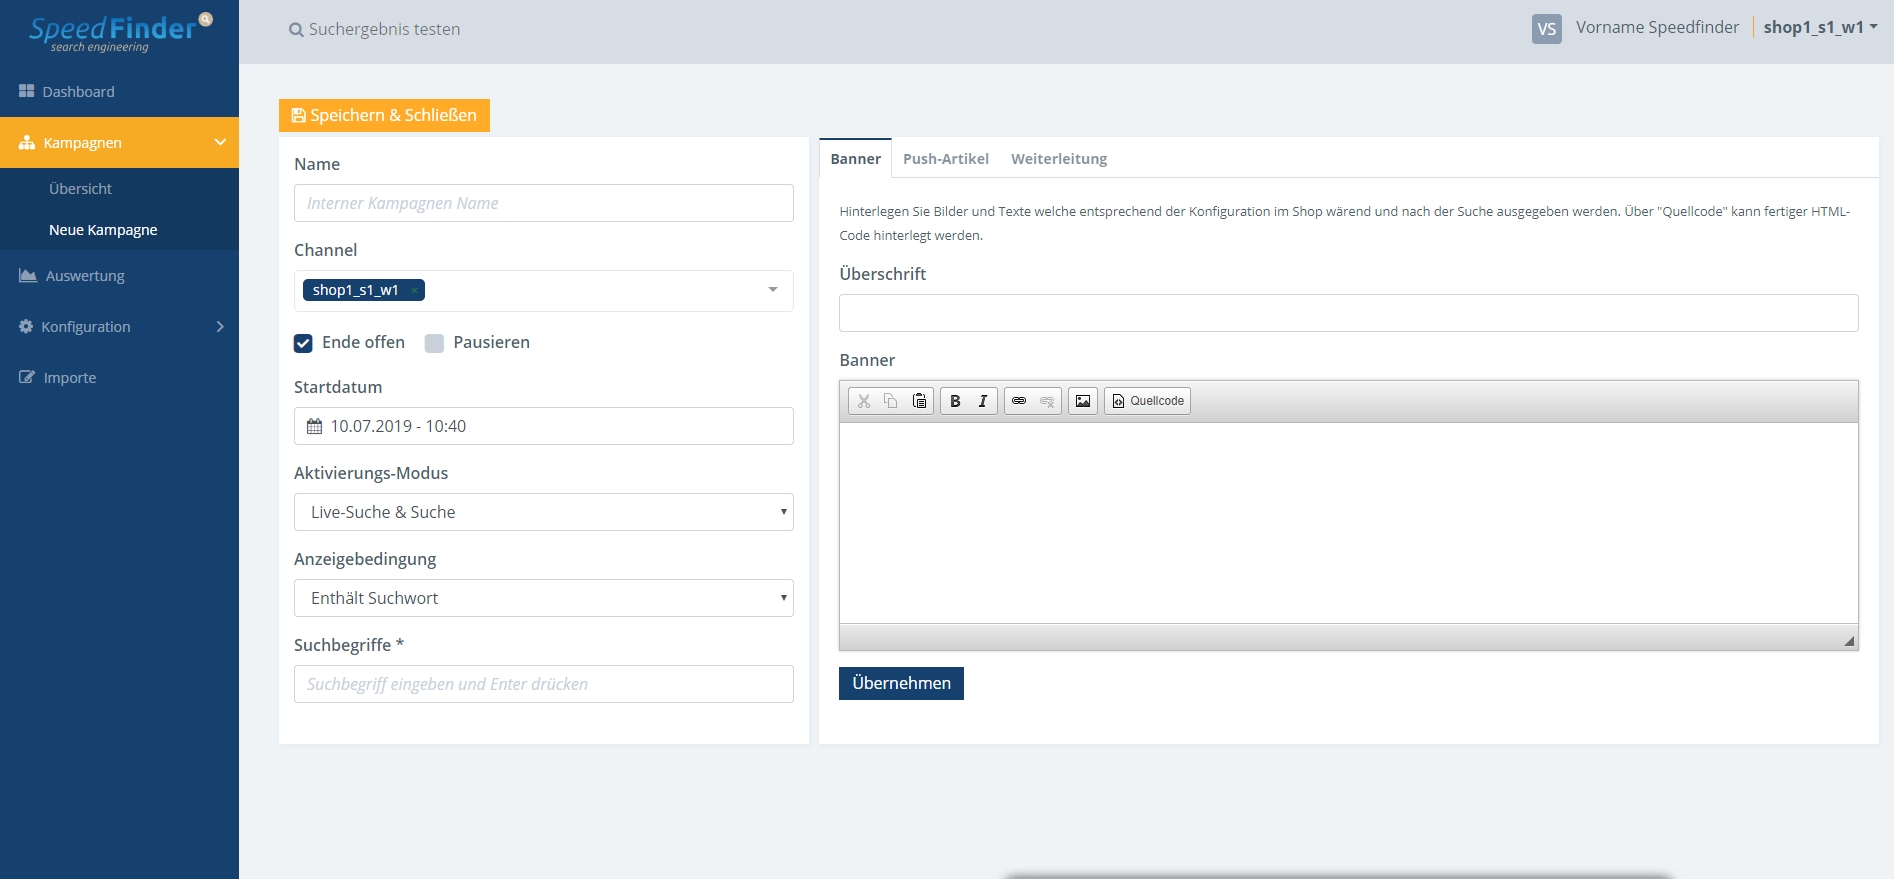Grab the banner editor resize handle

coord(1848,641)
